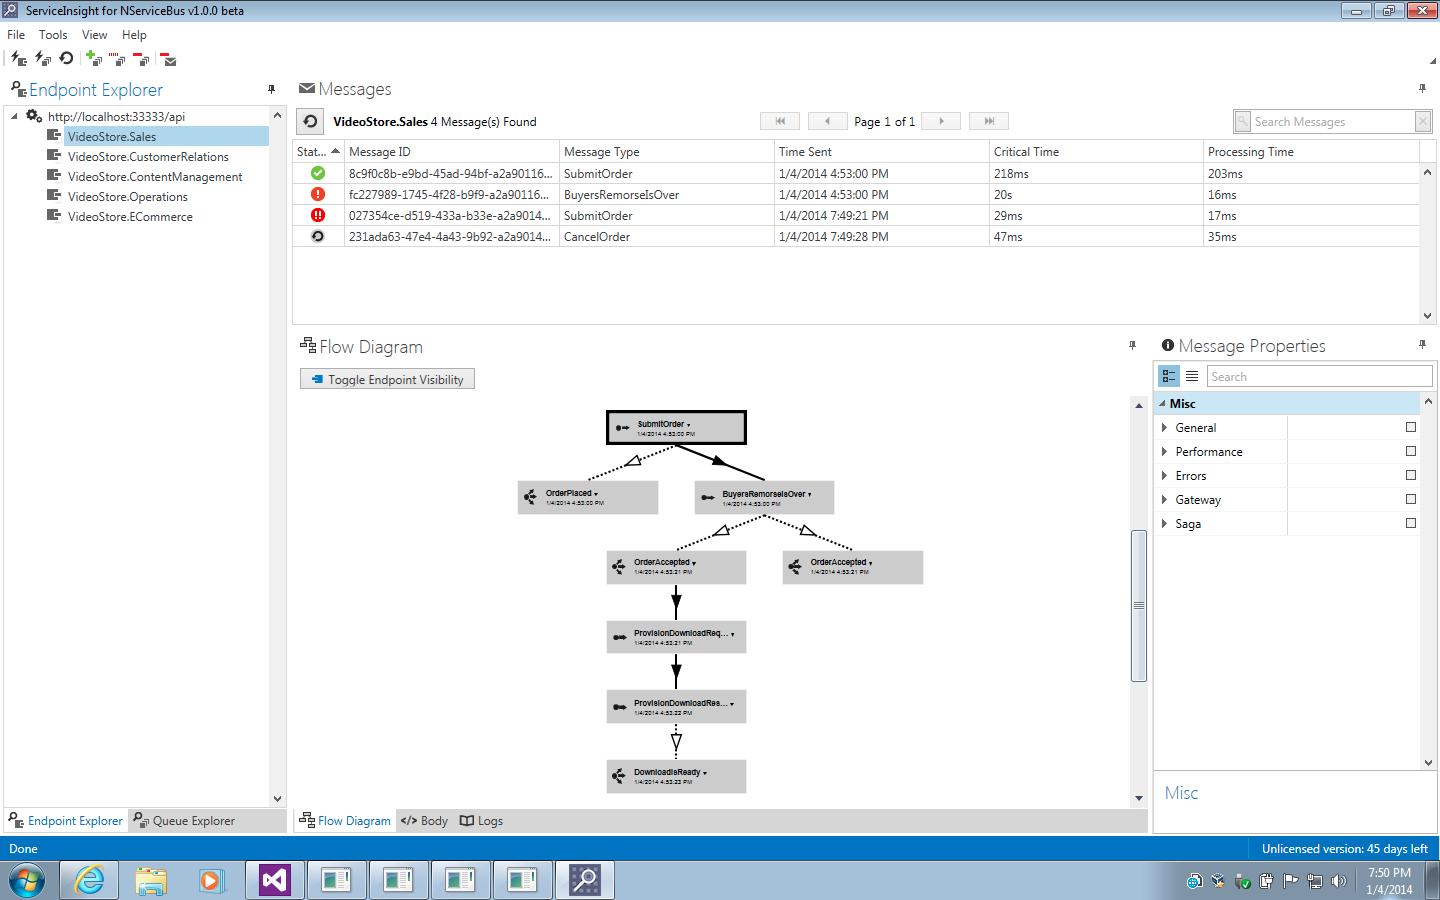Switch properties to categorized view
Screen dimensions: 1440x900
1169,376
